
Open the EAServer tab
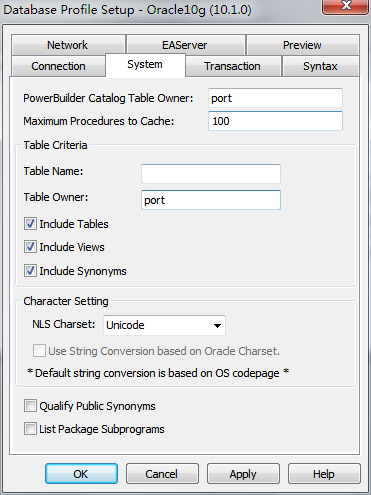185,45
